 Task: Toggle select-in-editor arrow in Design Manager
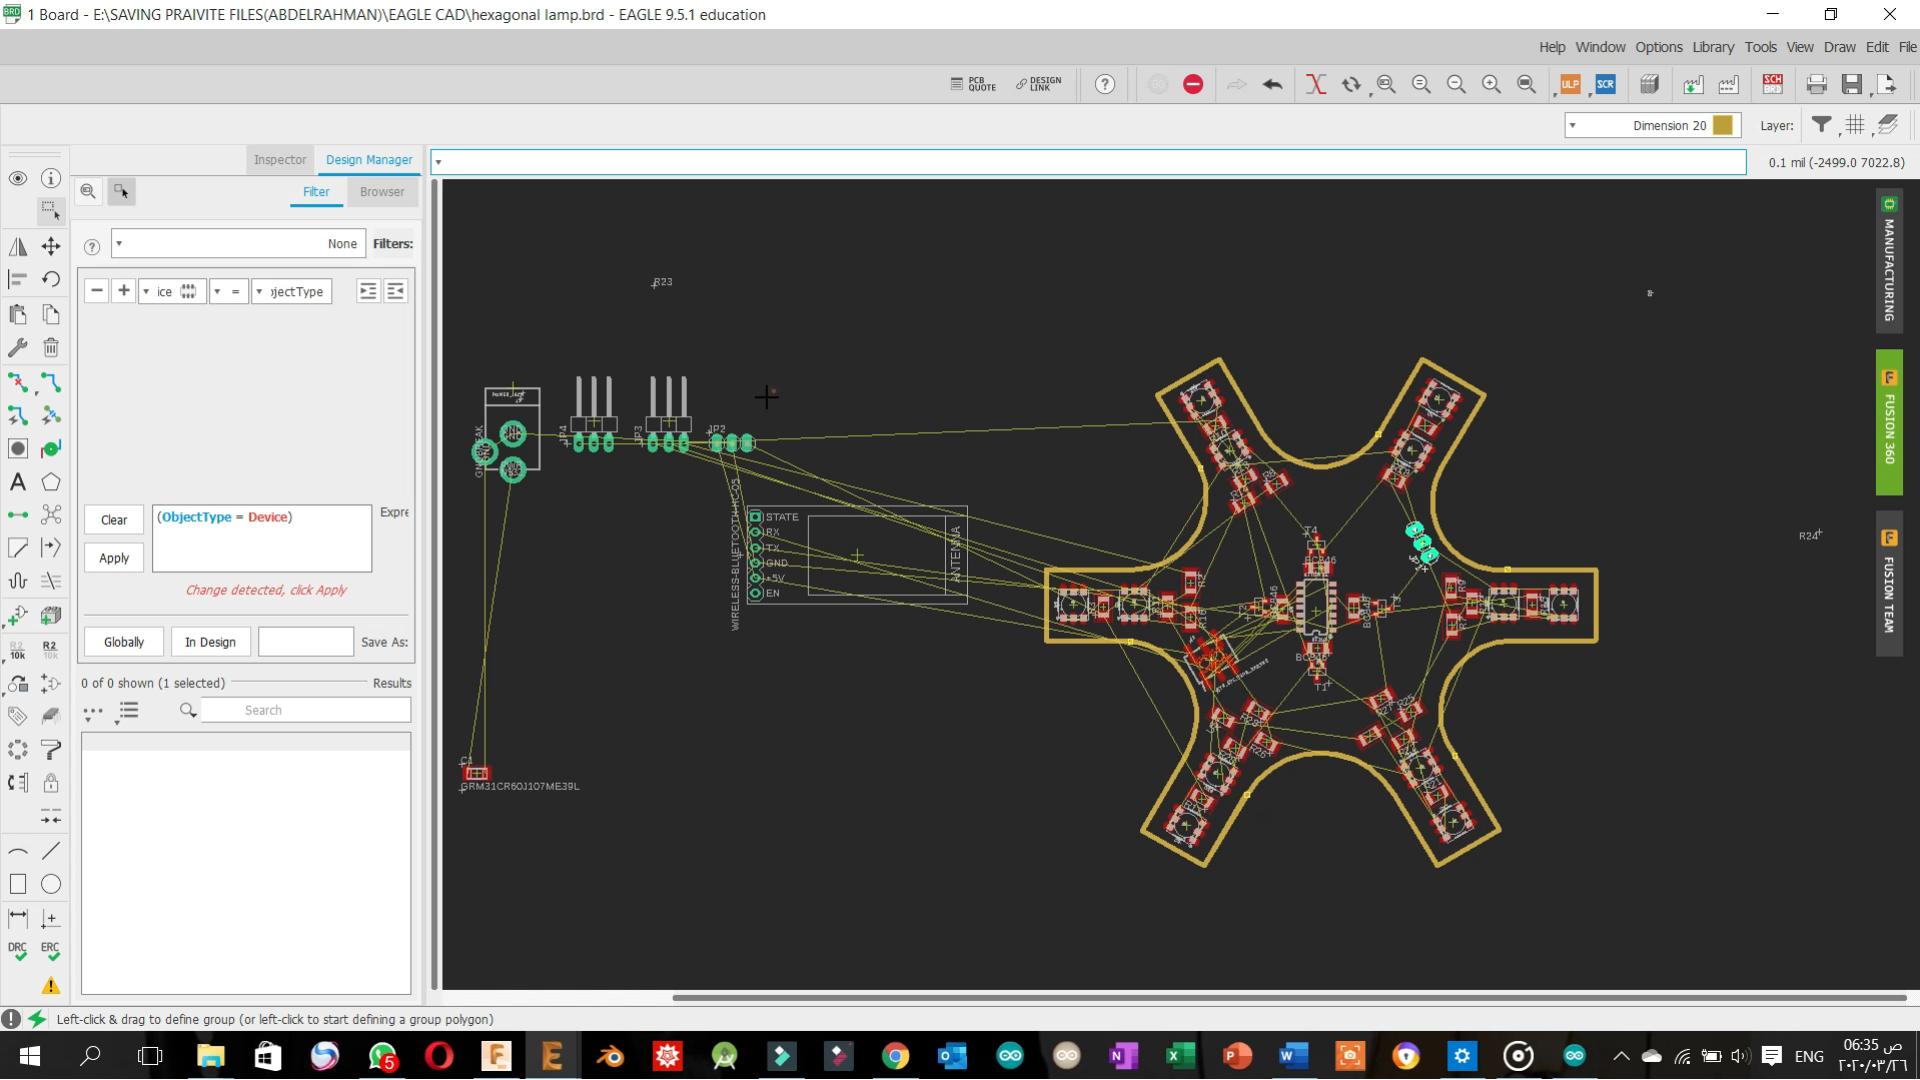coord(121,191)
